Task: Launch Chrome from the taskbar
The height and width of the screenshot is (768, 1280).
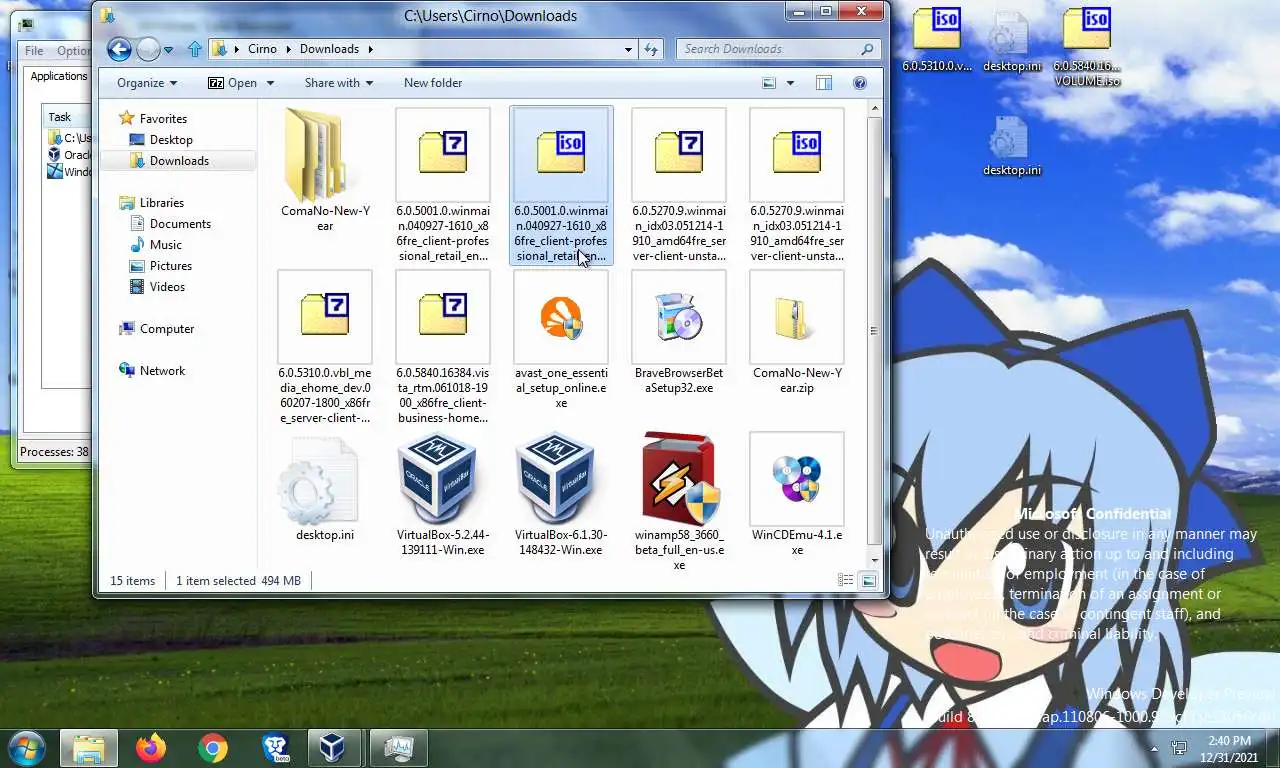Action: click(212, 748)
